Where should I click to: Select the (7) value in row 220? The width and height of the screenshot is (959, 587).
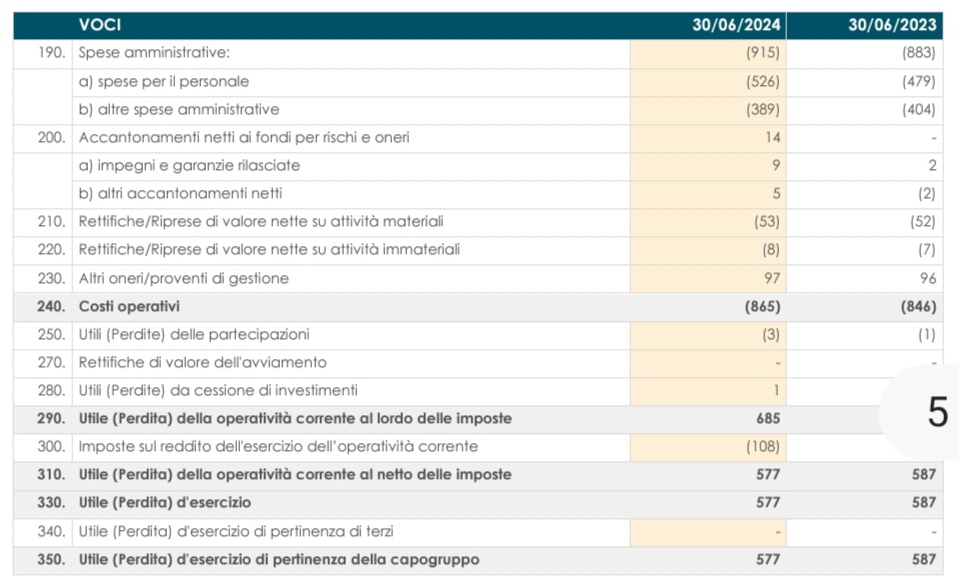click(927, 249)
